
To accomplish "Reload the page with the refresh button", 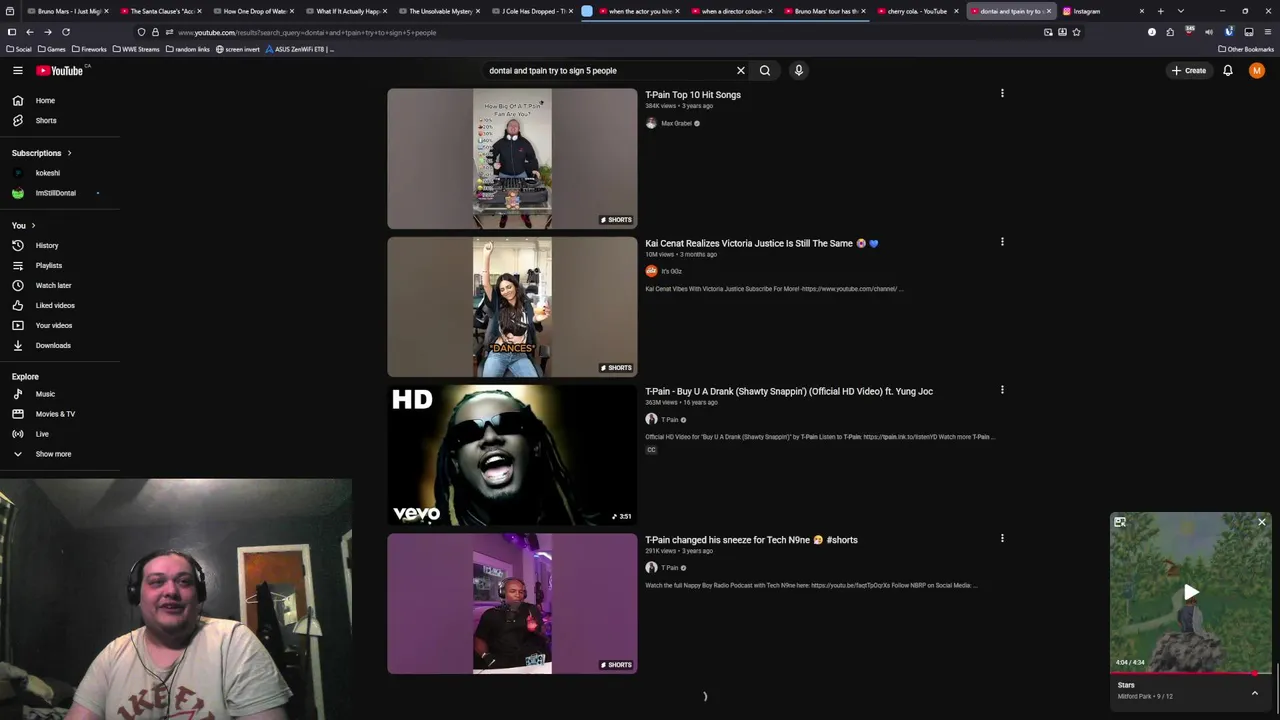I will click(x=66, y=32).
